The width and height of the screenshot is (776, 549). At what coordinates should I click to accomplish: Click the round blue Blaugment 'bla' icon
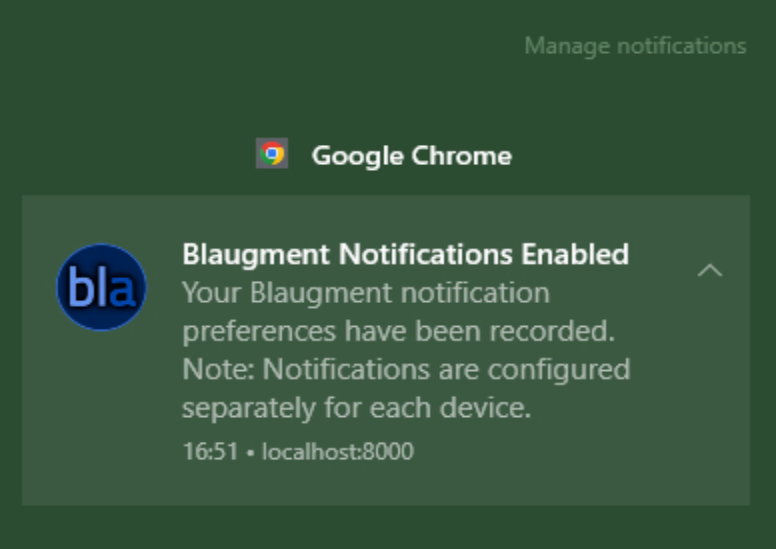101,287
